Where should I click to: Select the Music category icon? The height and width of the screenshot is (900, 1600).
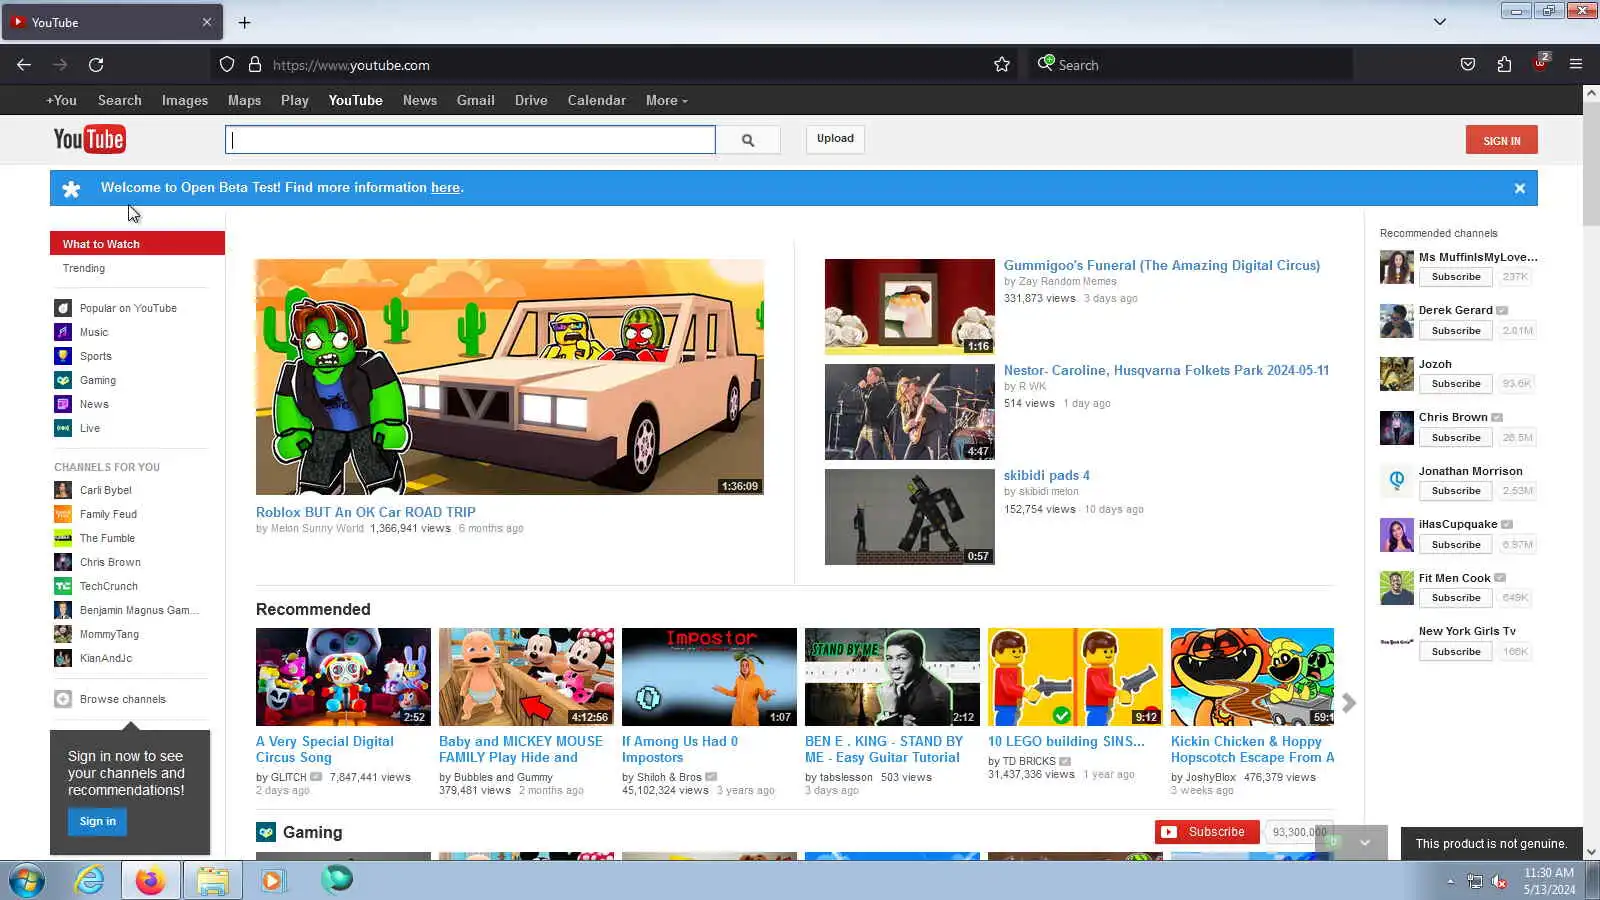click(63, 332)
